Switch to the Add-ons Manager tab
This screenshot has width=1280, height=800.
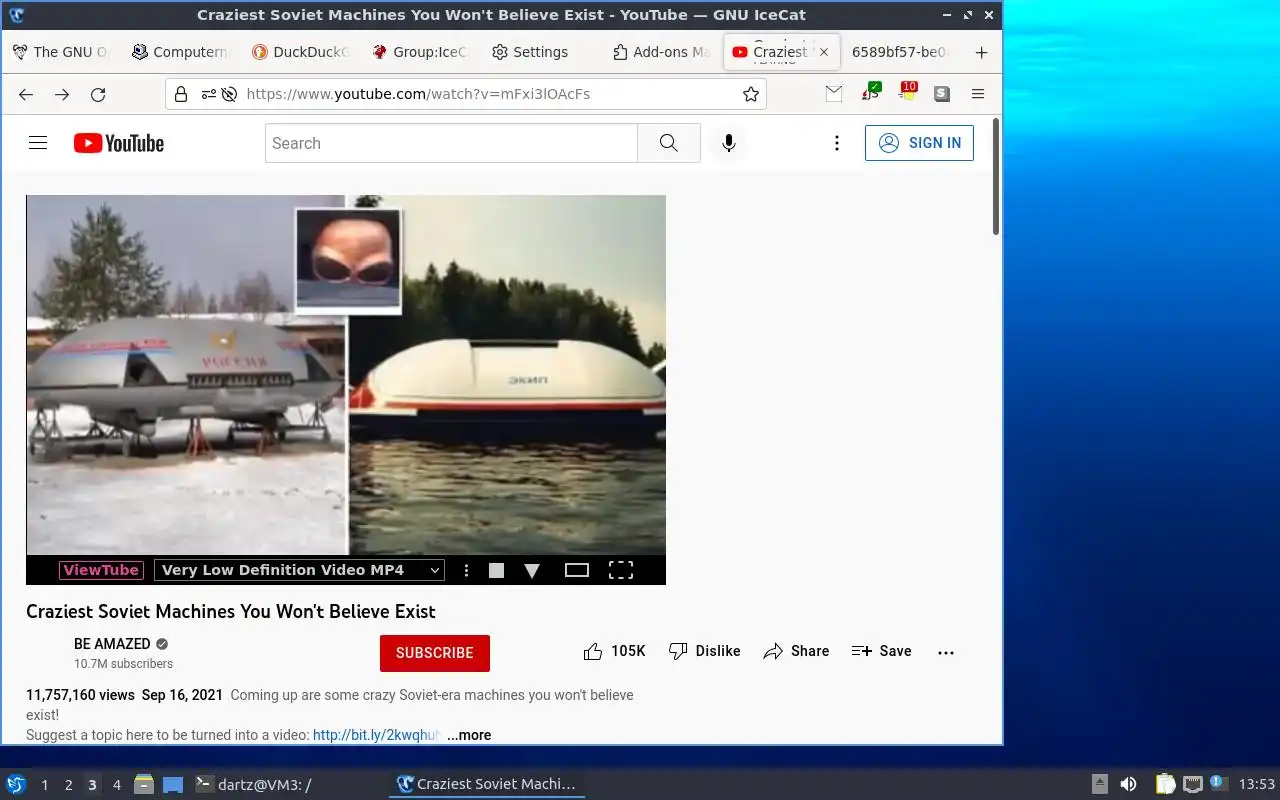tap(661, 52)
